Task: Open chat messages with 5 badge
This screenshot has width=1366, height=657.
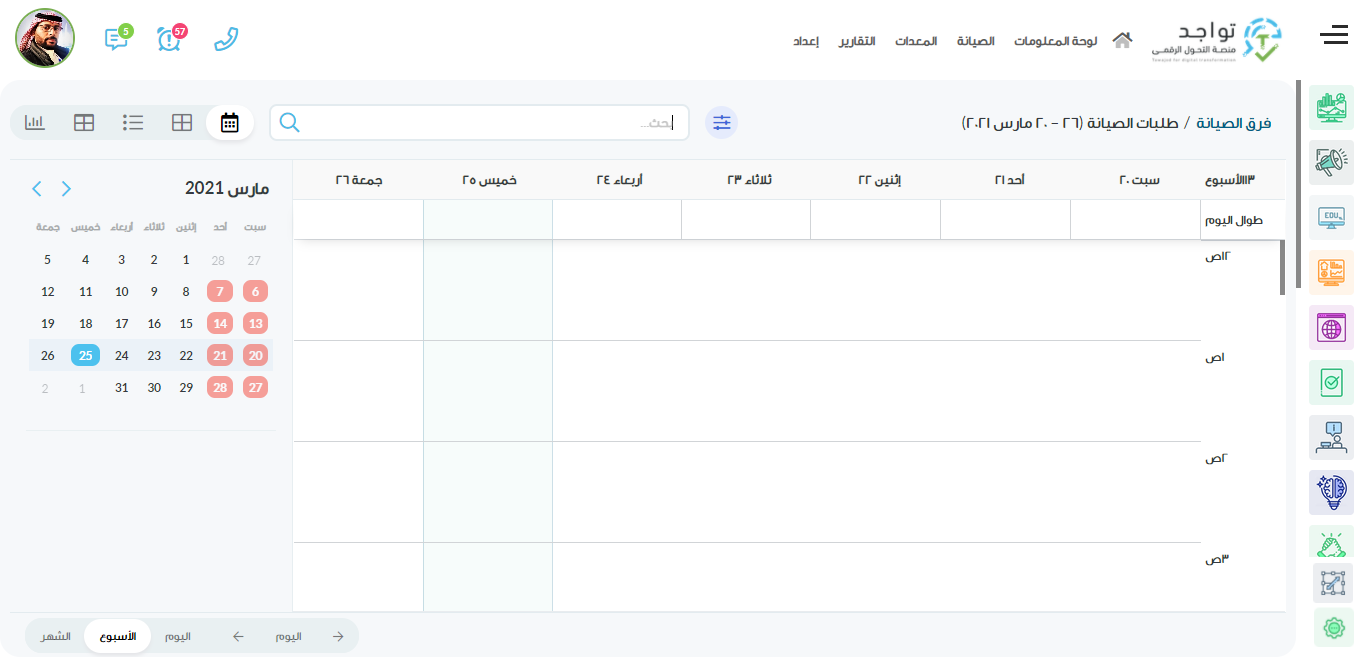Action: pyautogui.click(x=117, y=38)
